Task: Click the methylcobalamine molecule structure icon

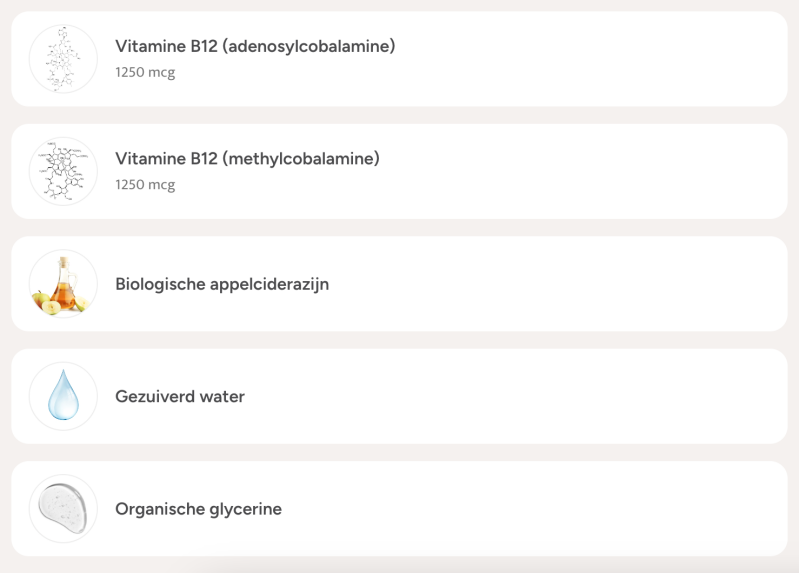Action: (63, 171)
